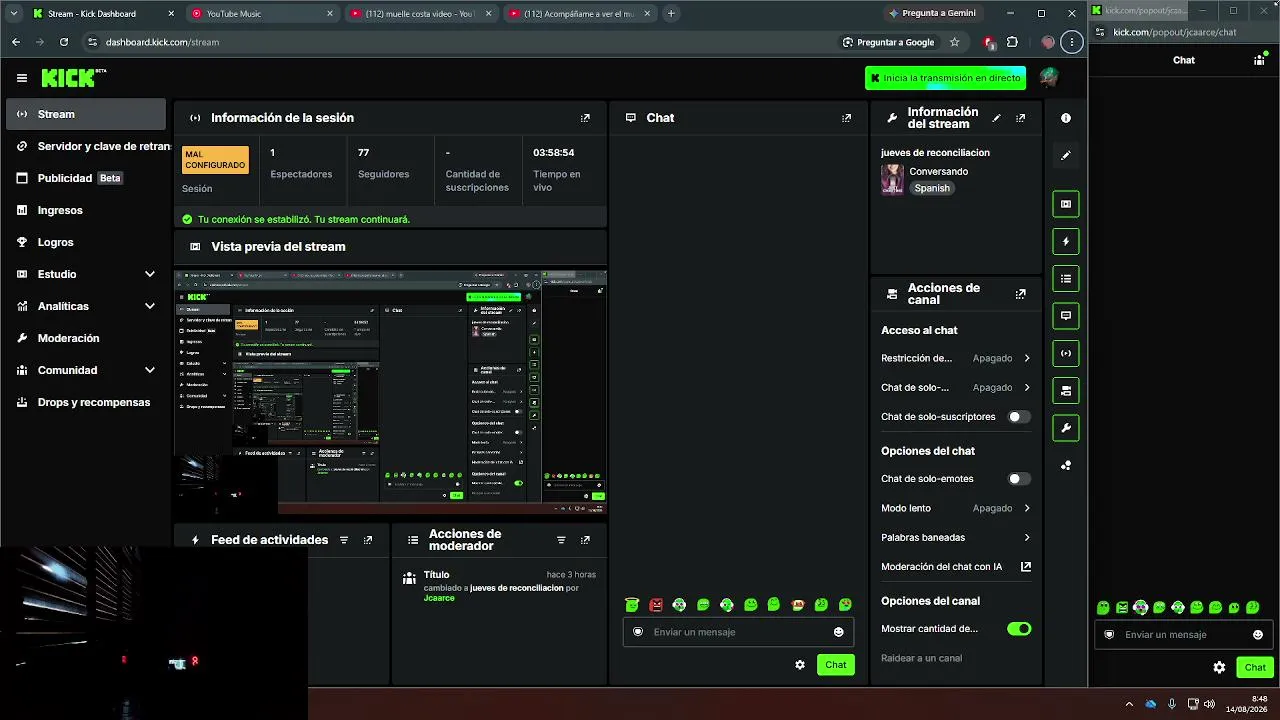The image size is (1280, 720).
Task: Pop out the Feed de actividades panel
Action: (368, 540)
